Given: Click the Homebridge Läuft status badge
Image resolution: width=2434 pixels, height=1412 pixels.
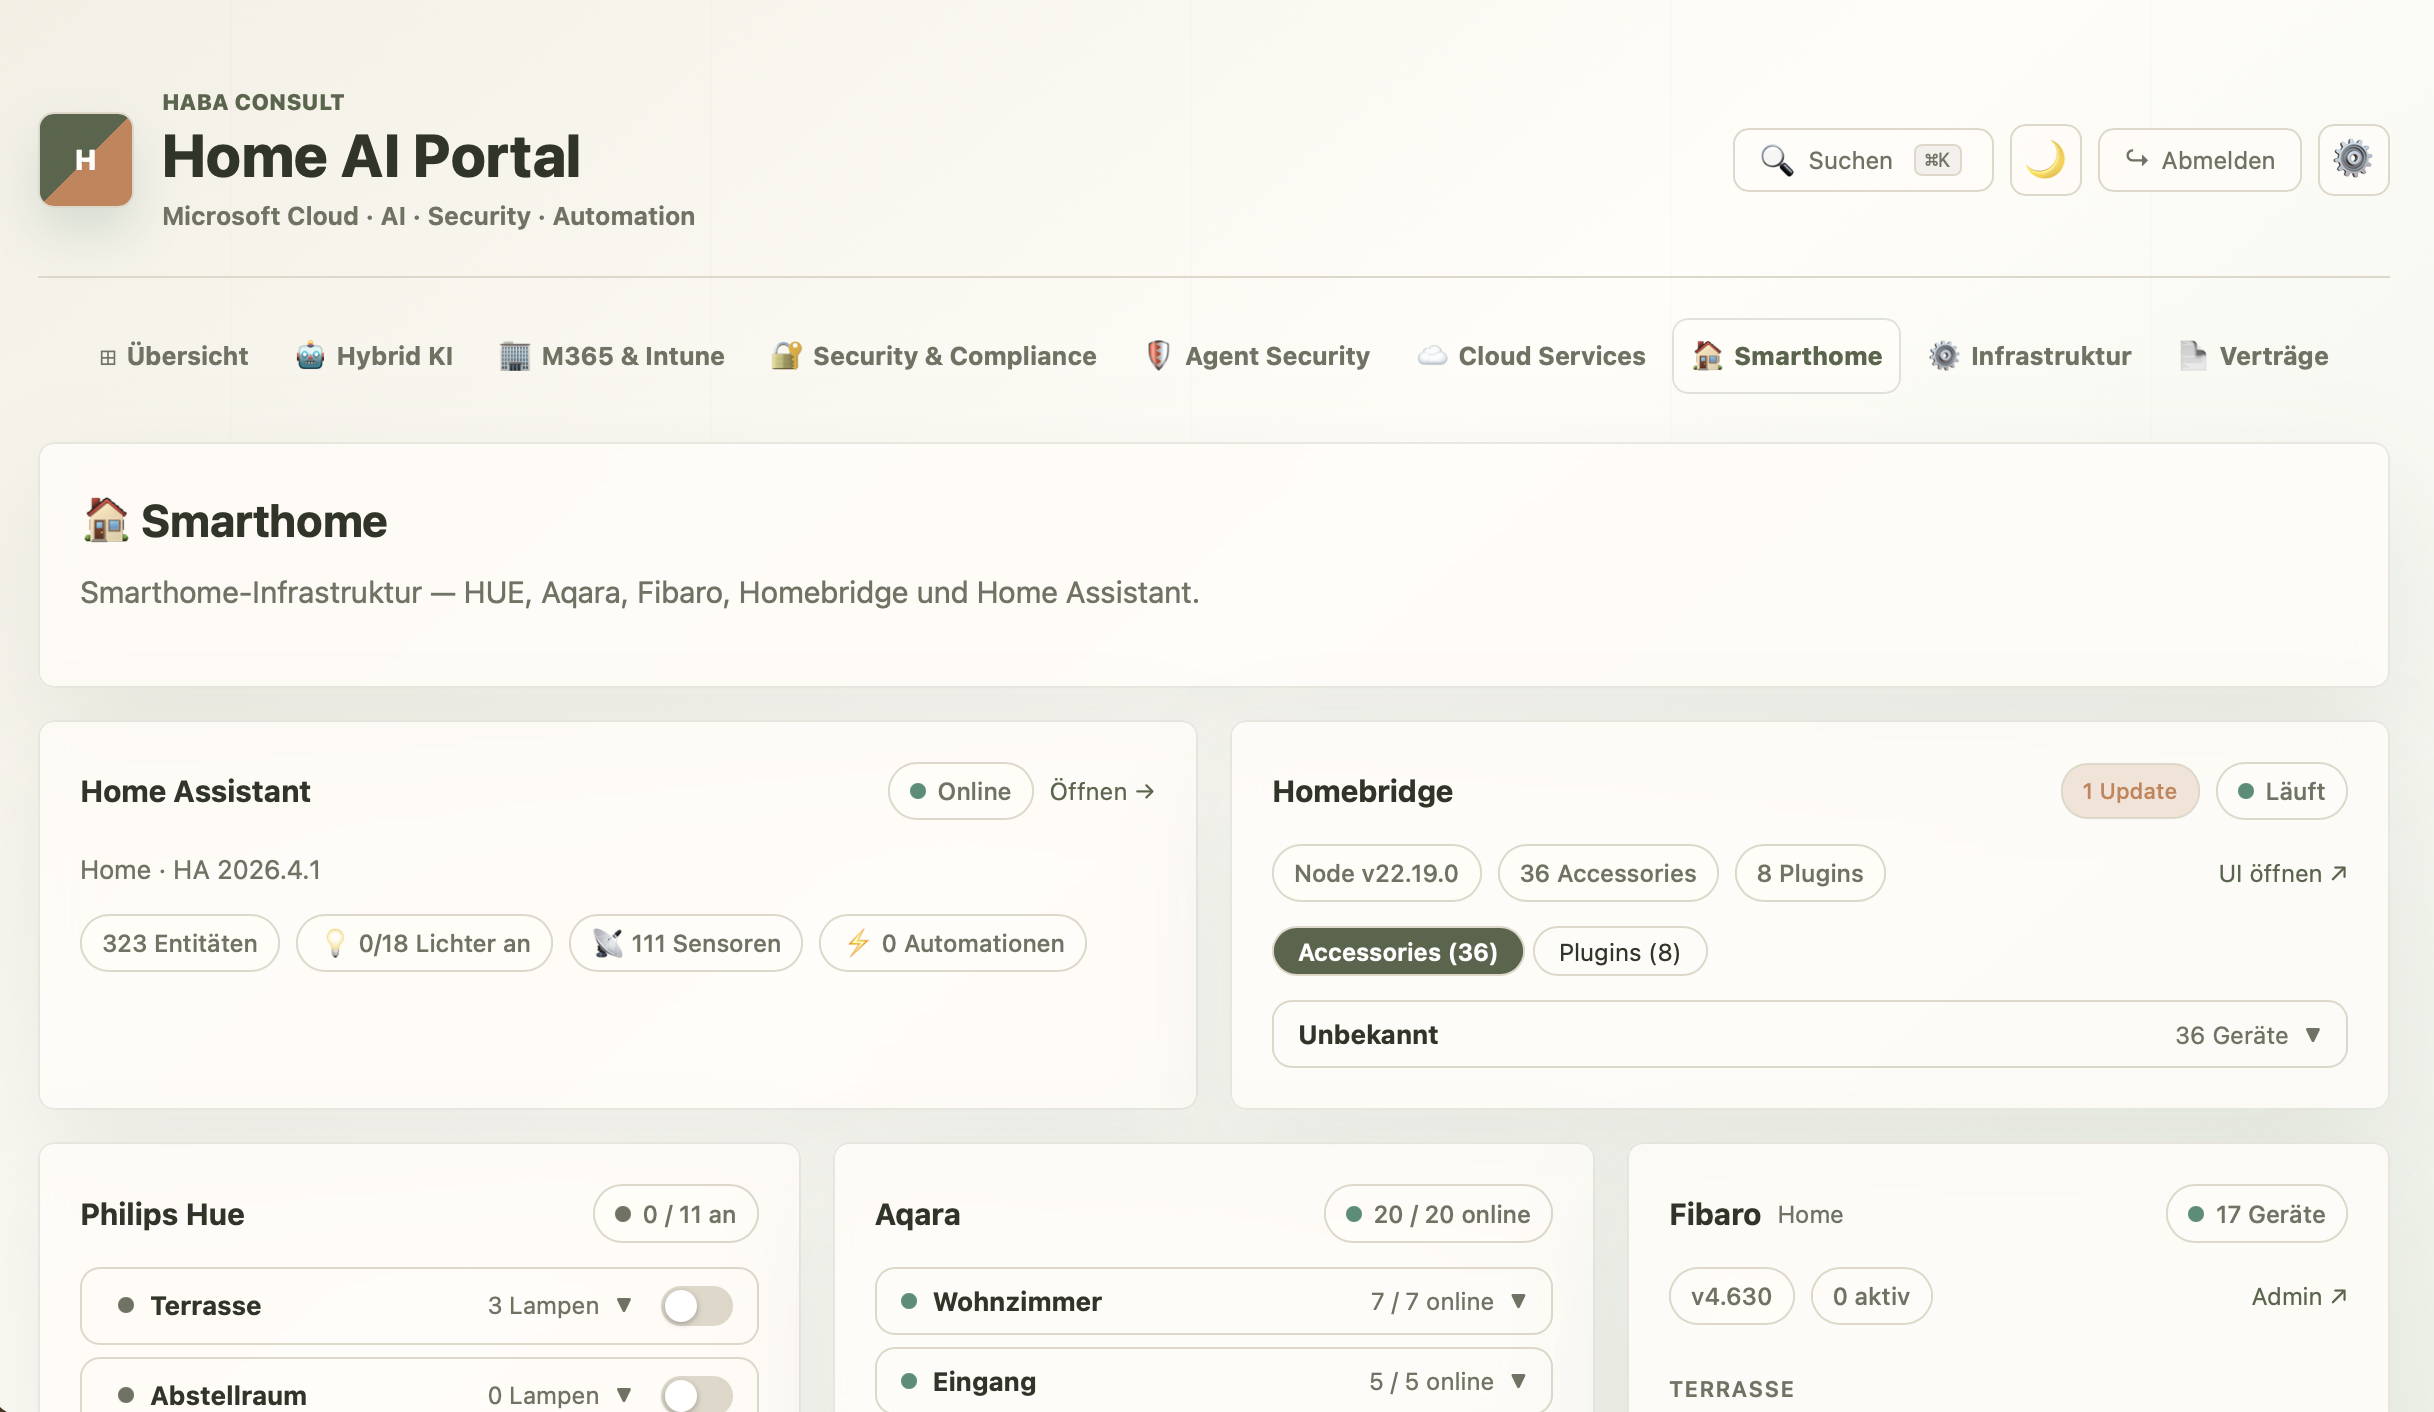Looking at the screenshot, I should click(x=2282, y=792).
